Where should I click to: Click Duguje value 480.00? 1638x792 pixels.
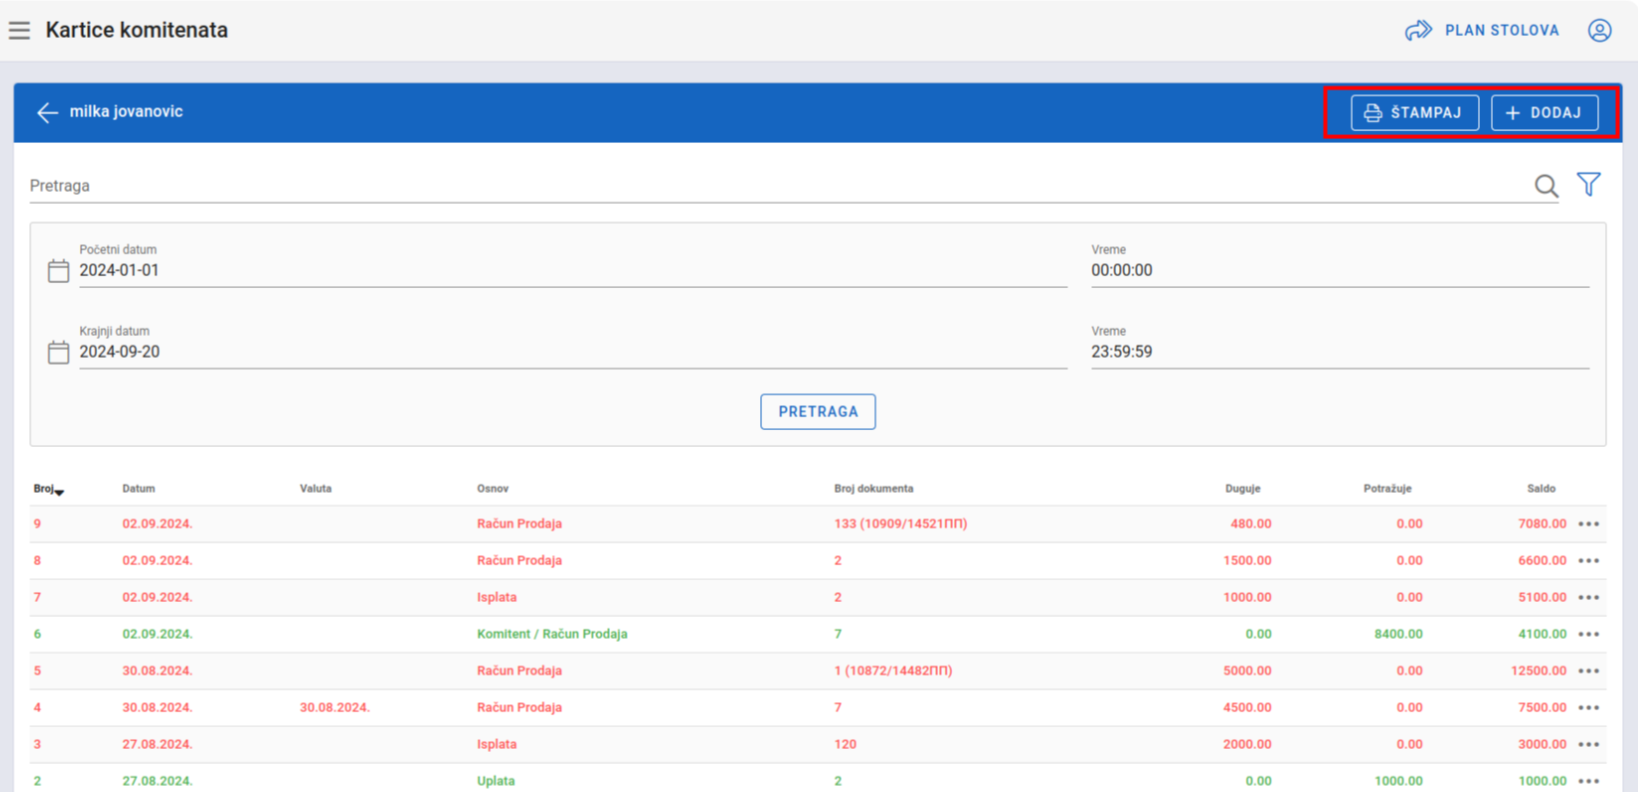1251,524
